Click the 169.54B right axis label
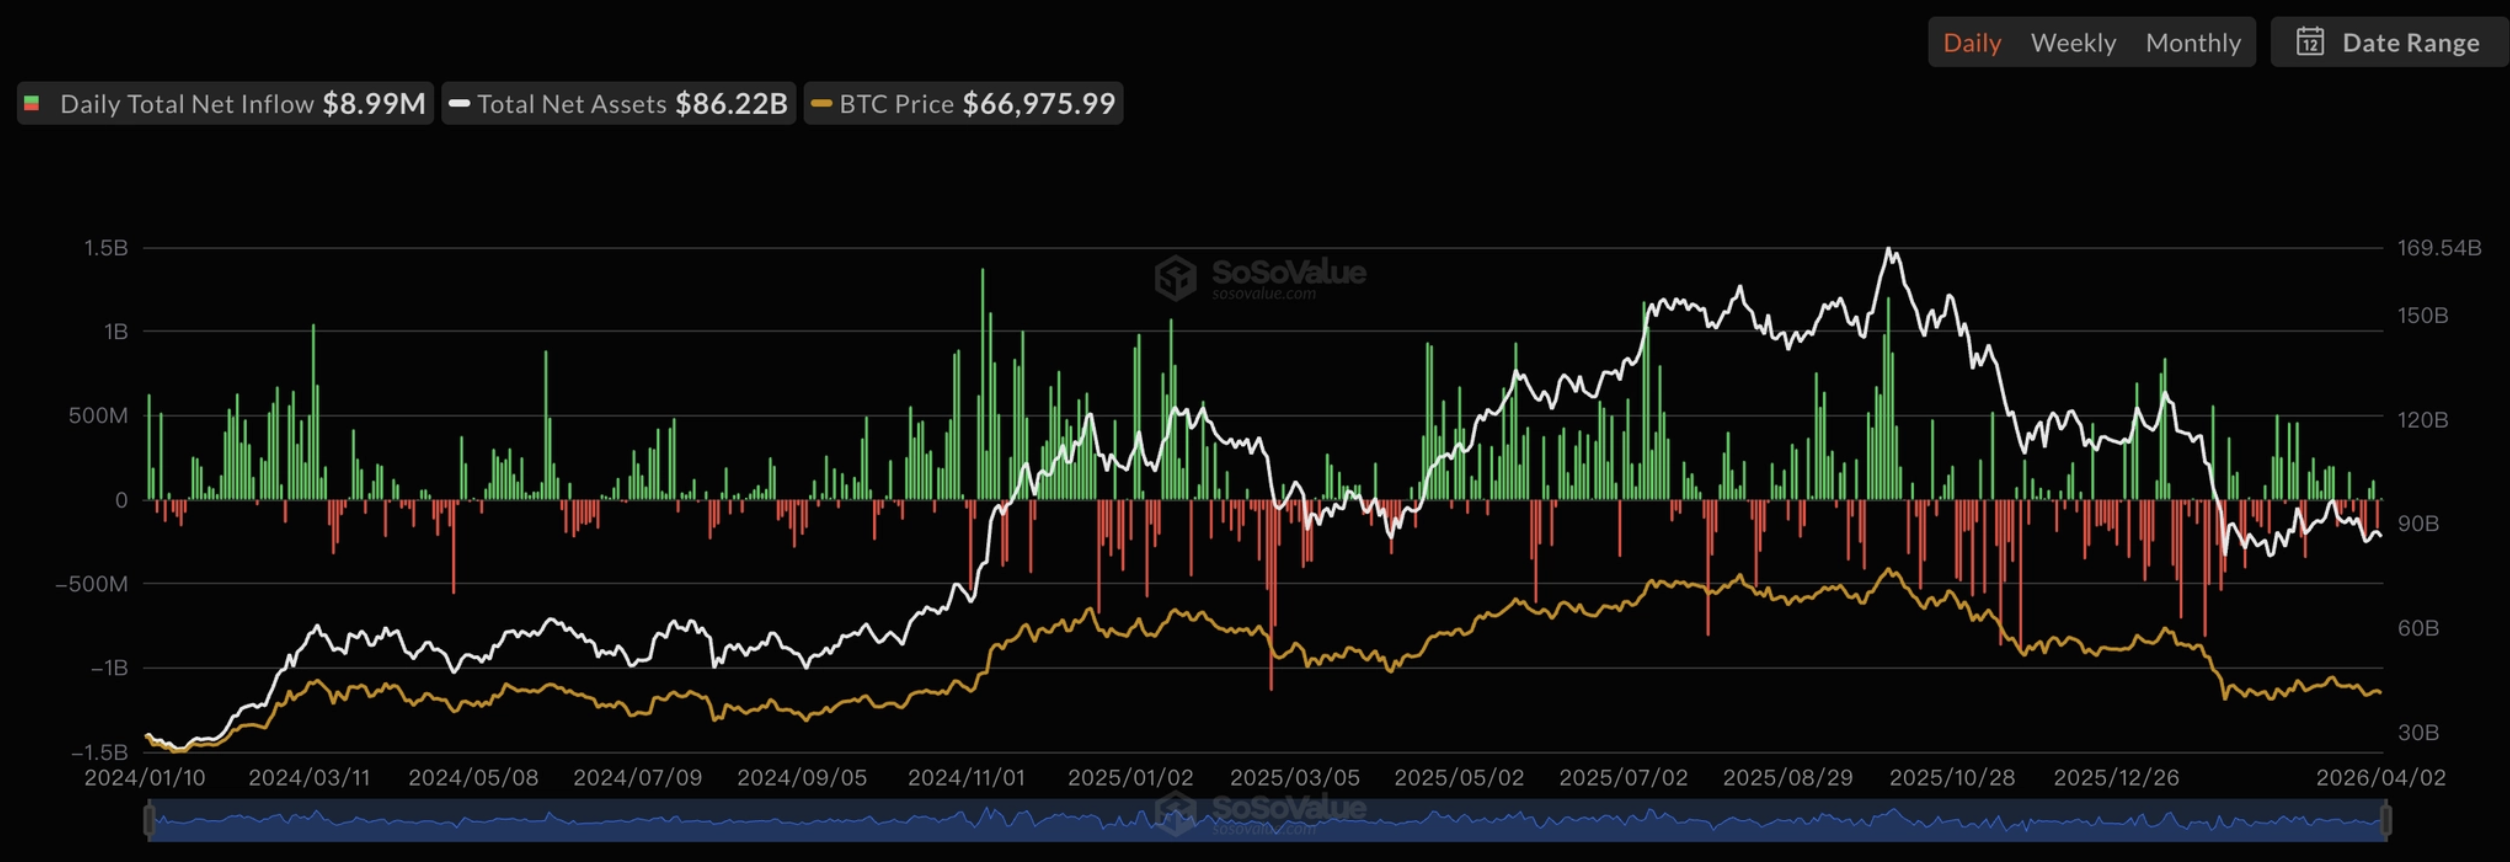Viewport: 2510px width, 862px height. coord(2438,248)
